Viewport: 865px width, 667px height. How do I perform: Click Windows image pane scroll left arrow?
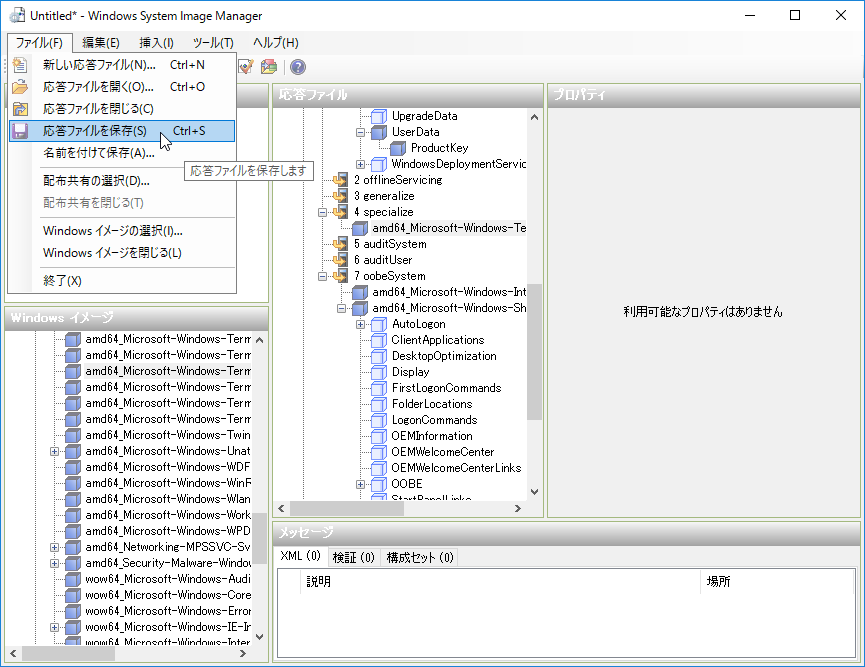13,654
